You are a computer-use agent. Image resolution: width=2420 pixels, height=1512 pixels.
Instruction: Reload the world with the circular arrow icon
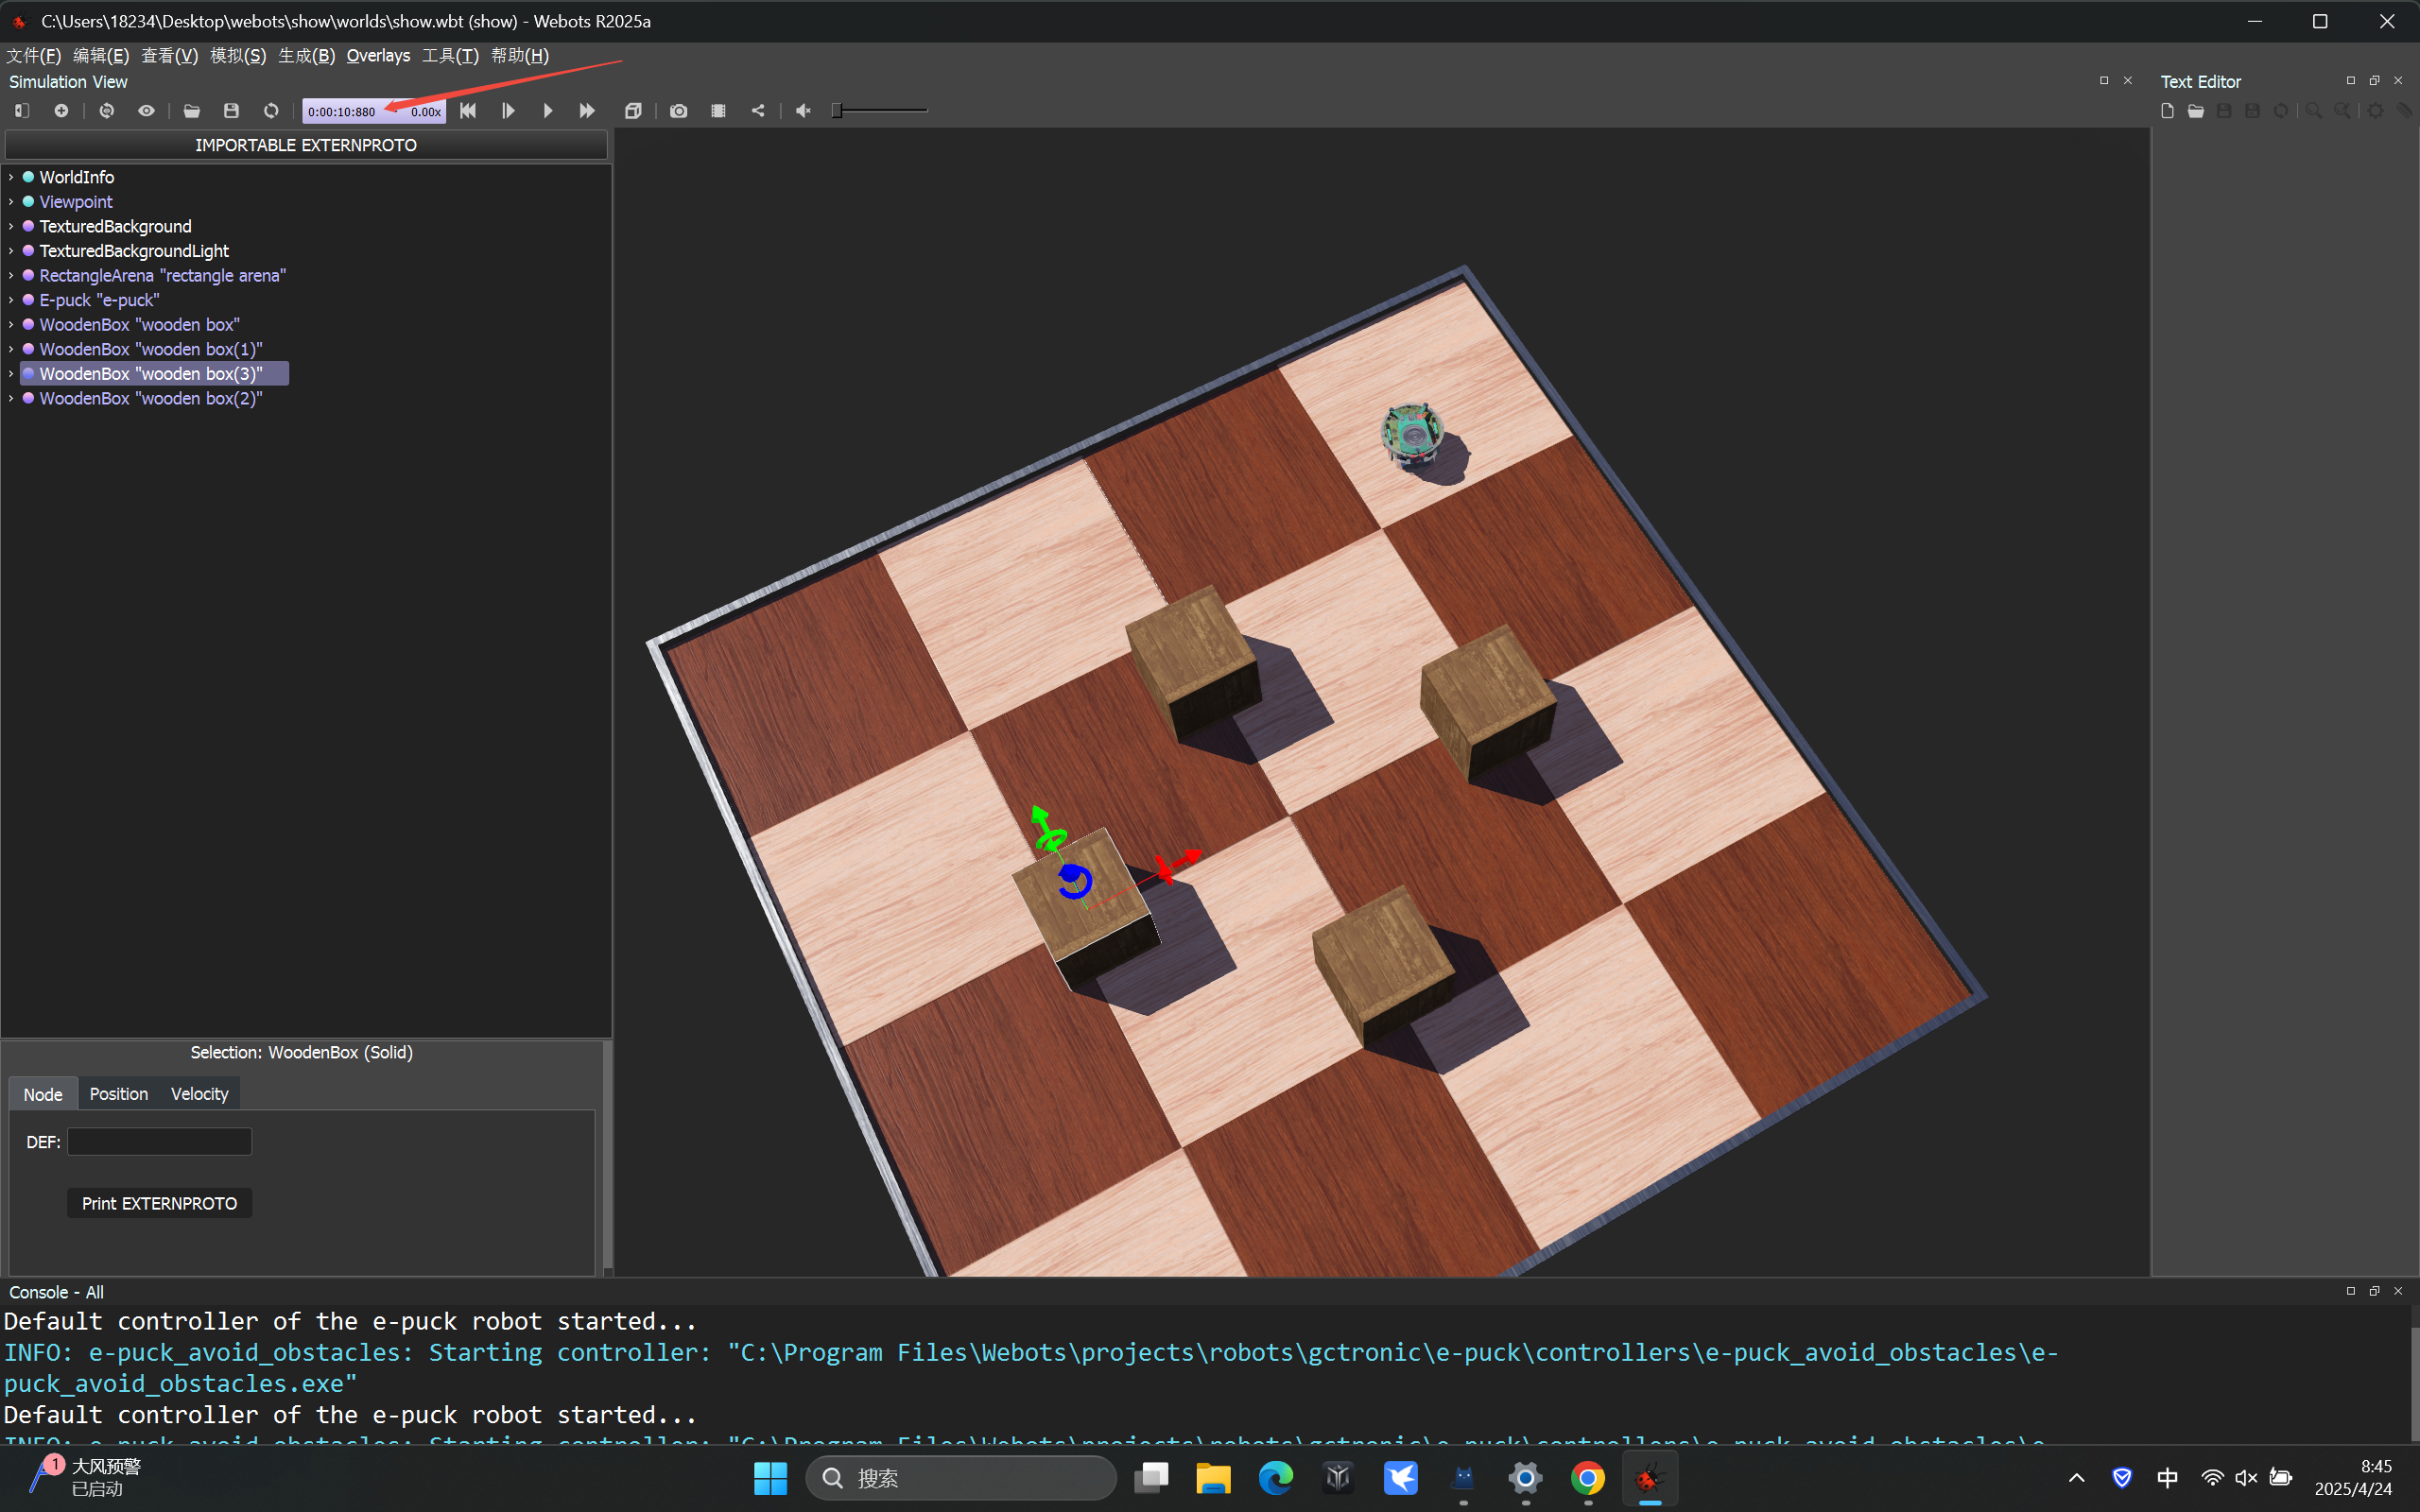pos(271,111)
